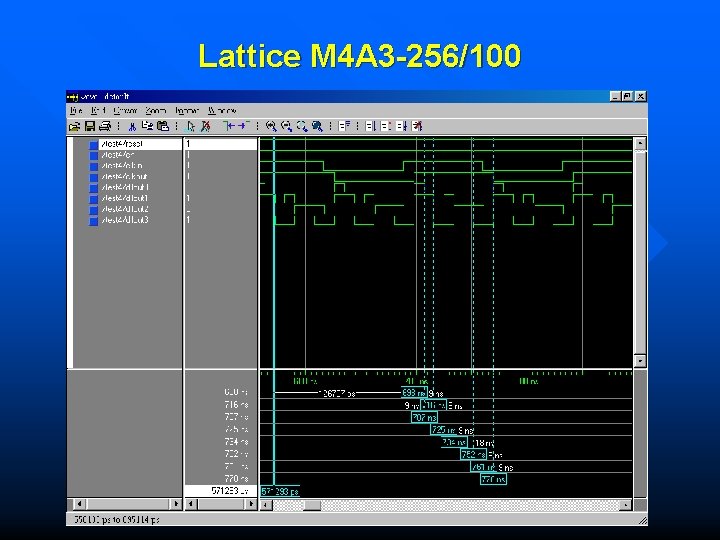Click the 693 ns cursor time marker
The width and height of the screenshot is (720, 540).
(x=414, y=393)
